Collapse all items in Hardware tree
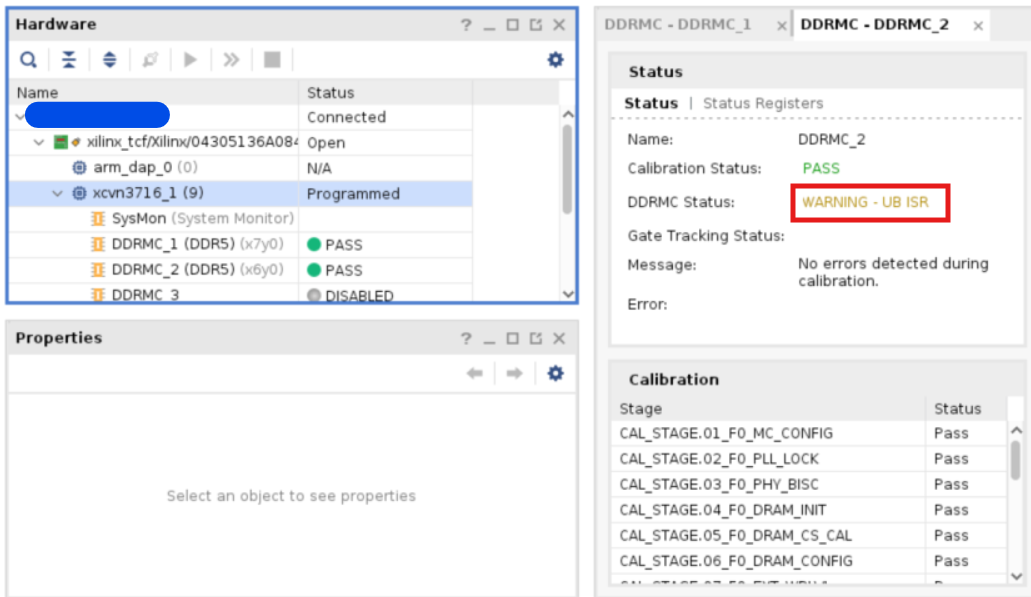Screen dimensions: 1031x597 click(x=69, y=60)
